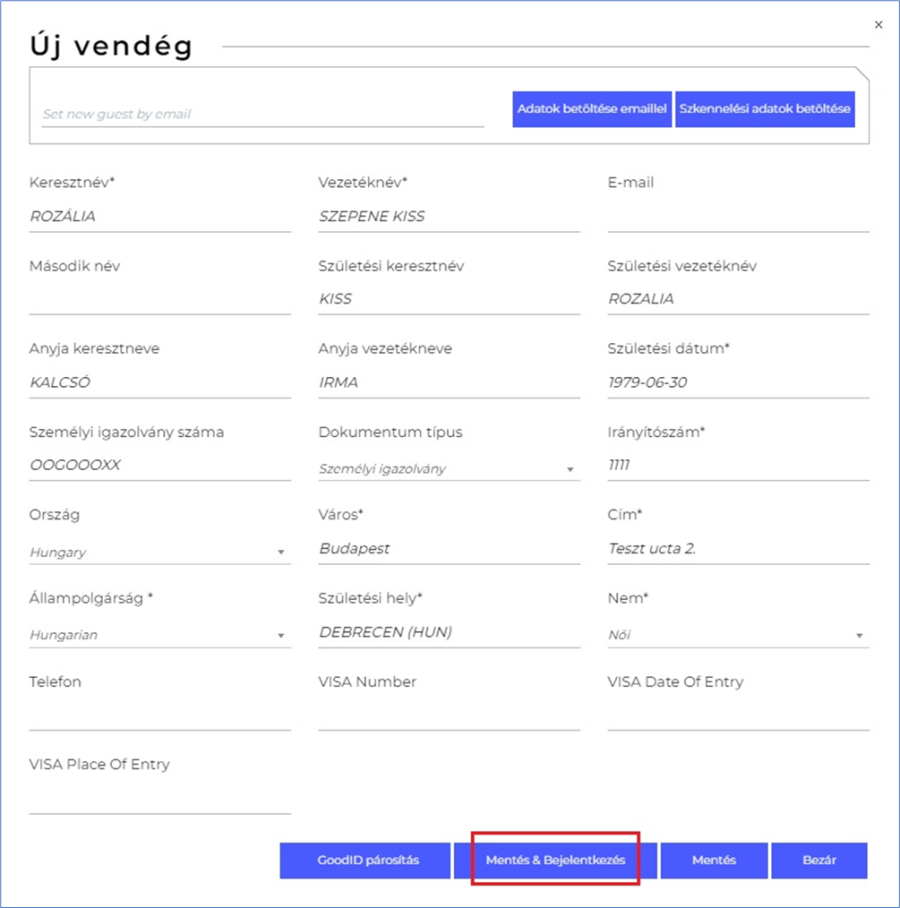
Task: Click the Vezetéknév field with SZEPENE KISS
Action: [448, 216]
